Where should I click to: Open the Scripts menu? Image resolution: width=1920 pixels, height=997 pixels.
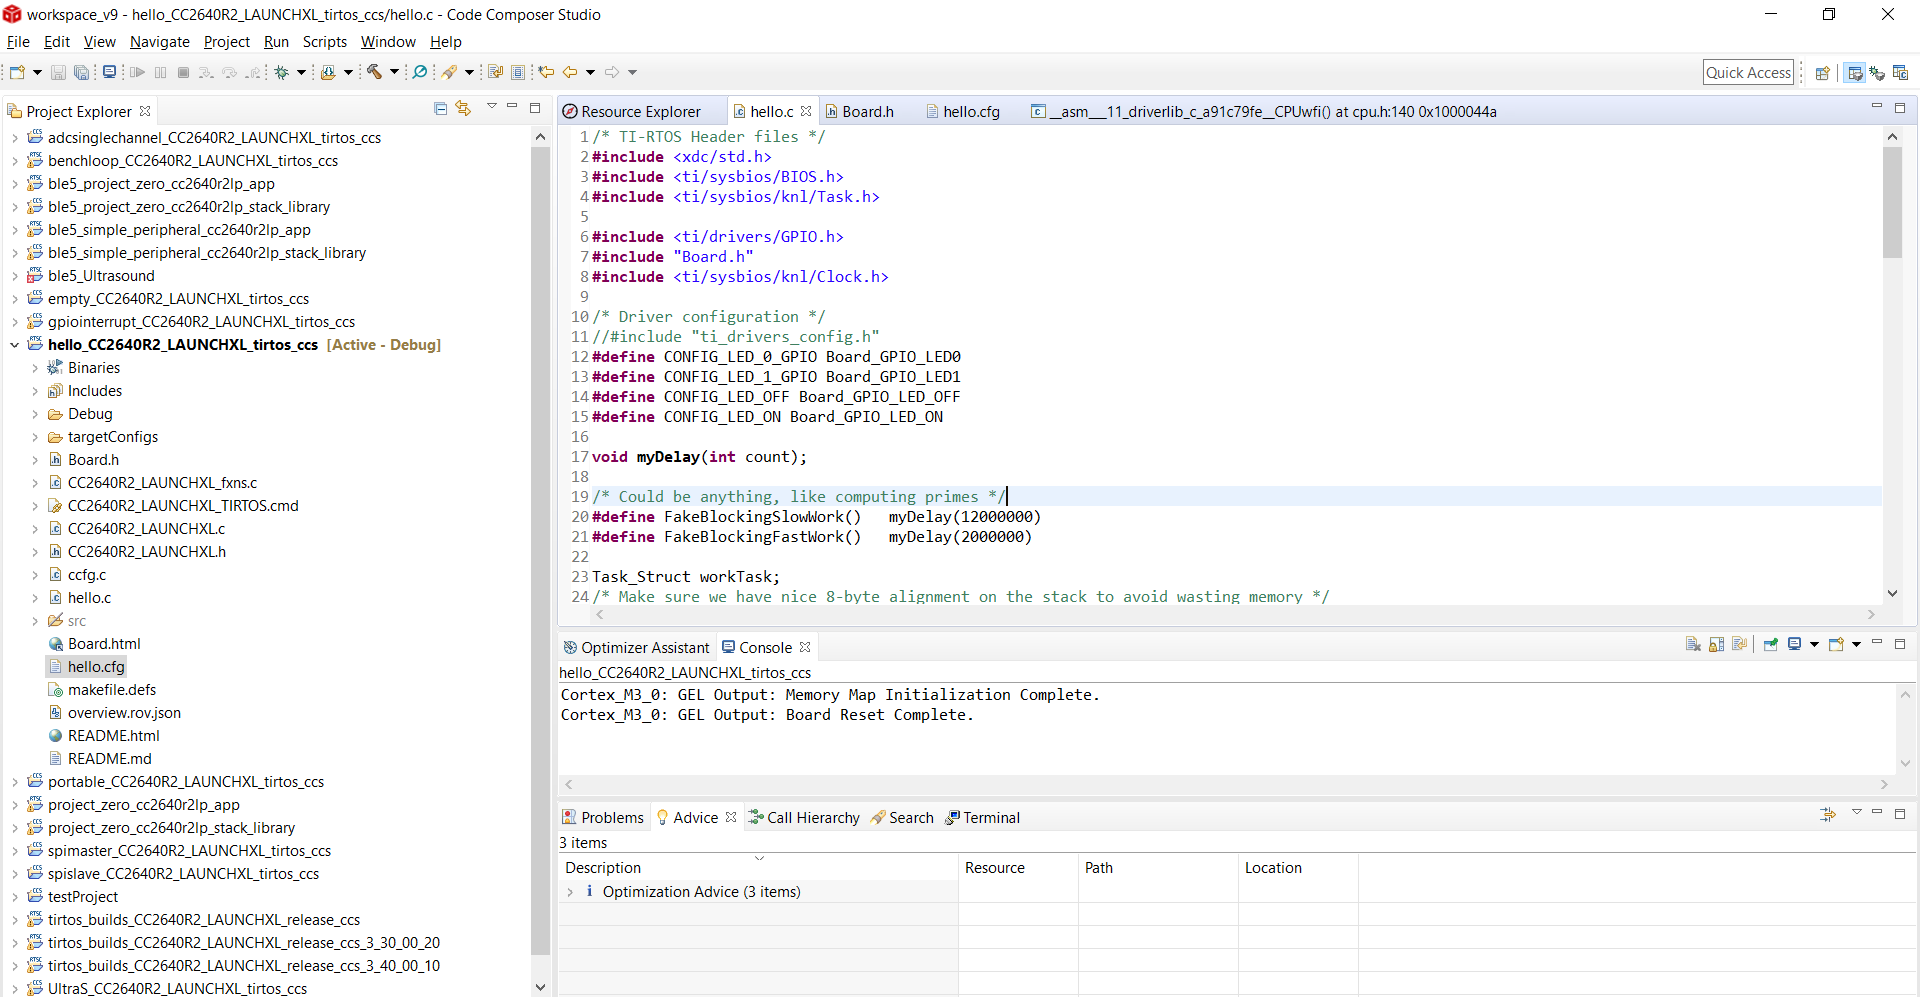324,42
